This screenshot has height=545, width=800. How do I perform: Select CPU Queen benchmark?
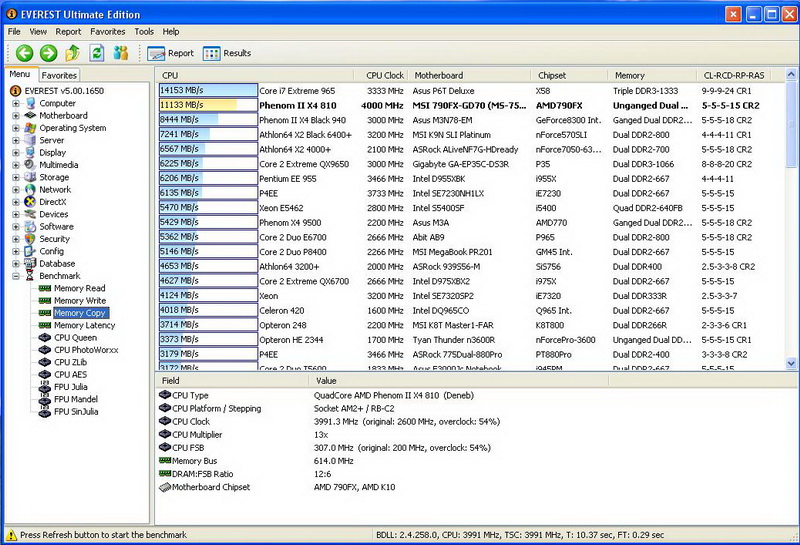[x=76, y=337]
